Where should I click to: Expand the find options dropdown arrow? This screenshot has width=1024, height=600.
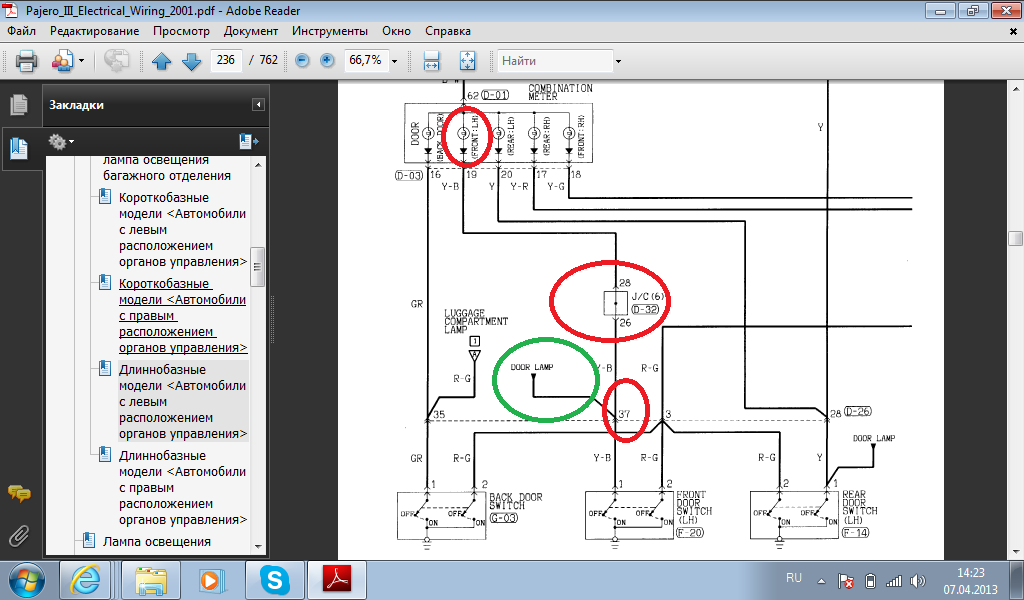pos(618,61)
